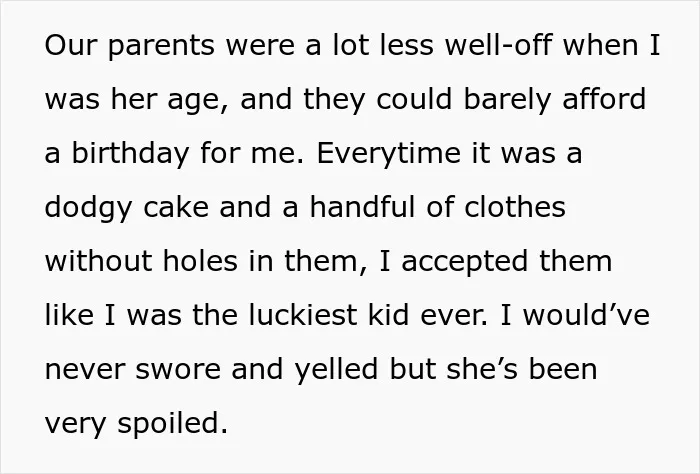Image resolution: width=700 pixels, height=474 pixels.
Task: Click on the word "afford"
Action: point(604,98)
